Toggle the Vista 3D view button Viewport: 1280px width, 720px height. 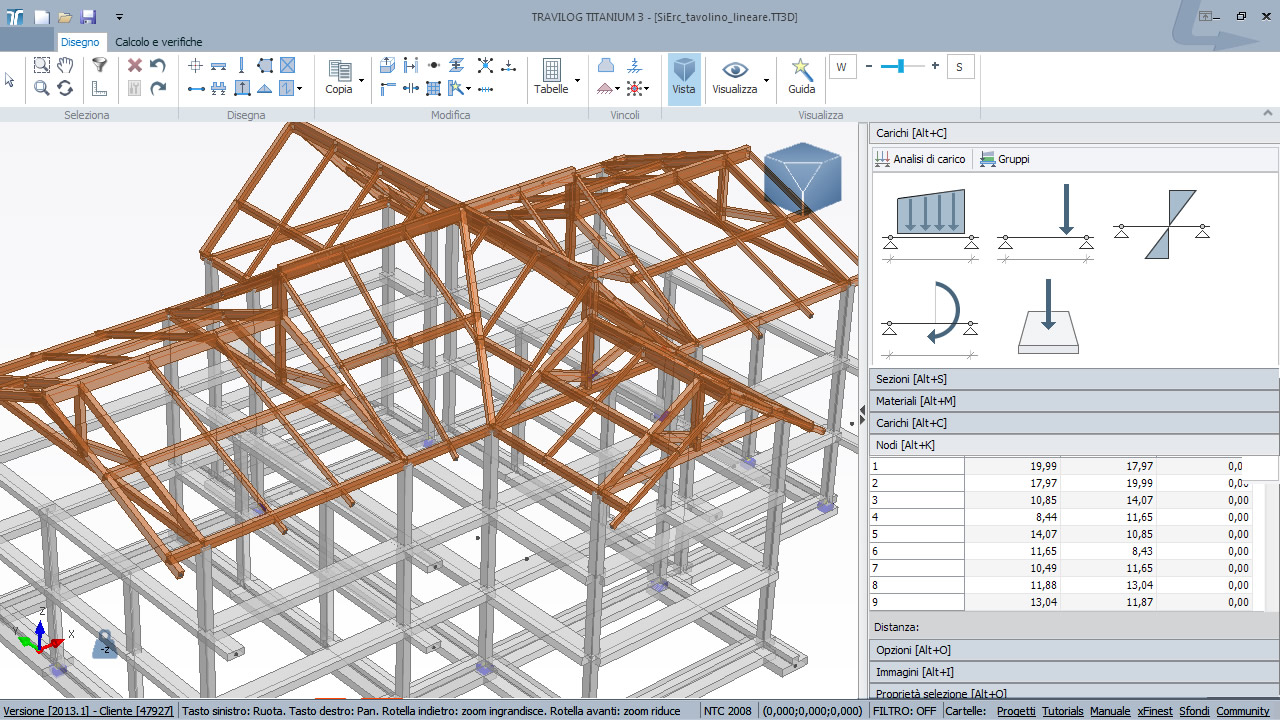[684, 76]
